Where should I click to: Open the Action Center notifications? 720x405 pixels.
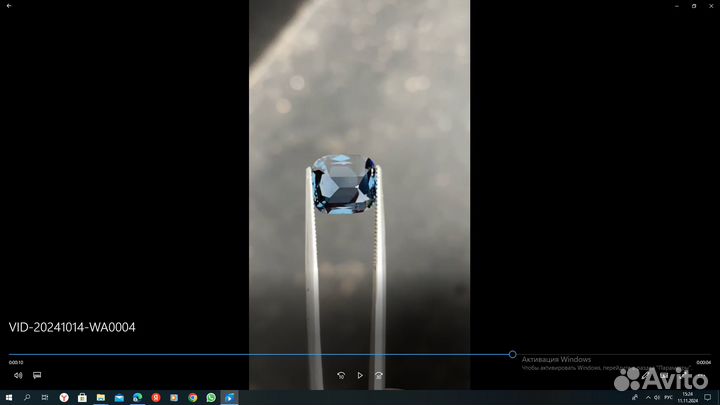click(708, 398)
